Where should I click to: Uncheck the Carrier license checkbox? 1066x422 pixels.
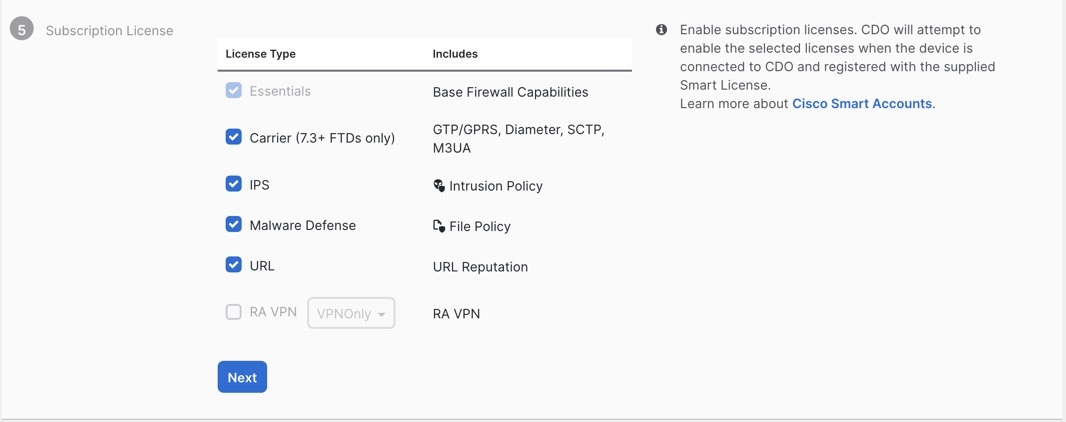(233, 137)
